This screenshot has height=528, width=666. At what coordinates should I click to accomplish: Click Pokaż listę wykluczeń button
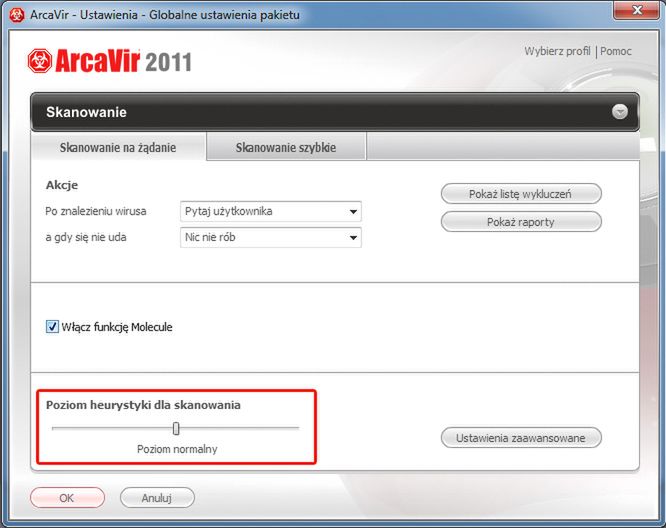point(521,194)
